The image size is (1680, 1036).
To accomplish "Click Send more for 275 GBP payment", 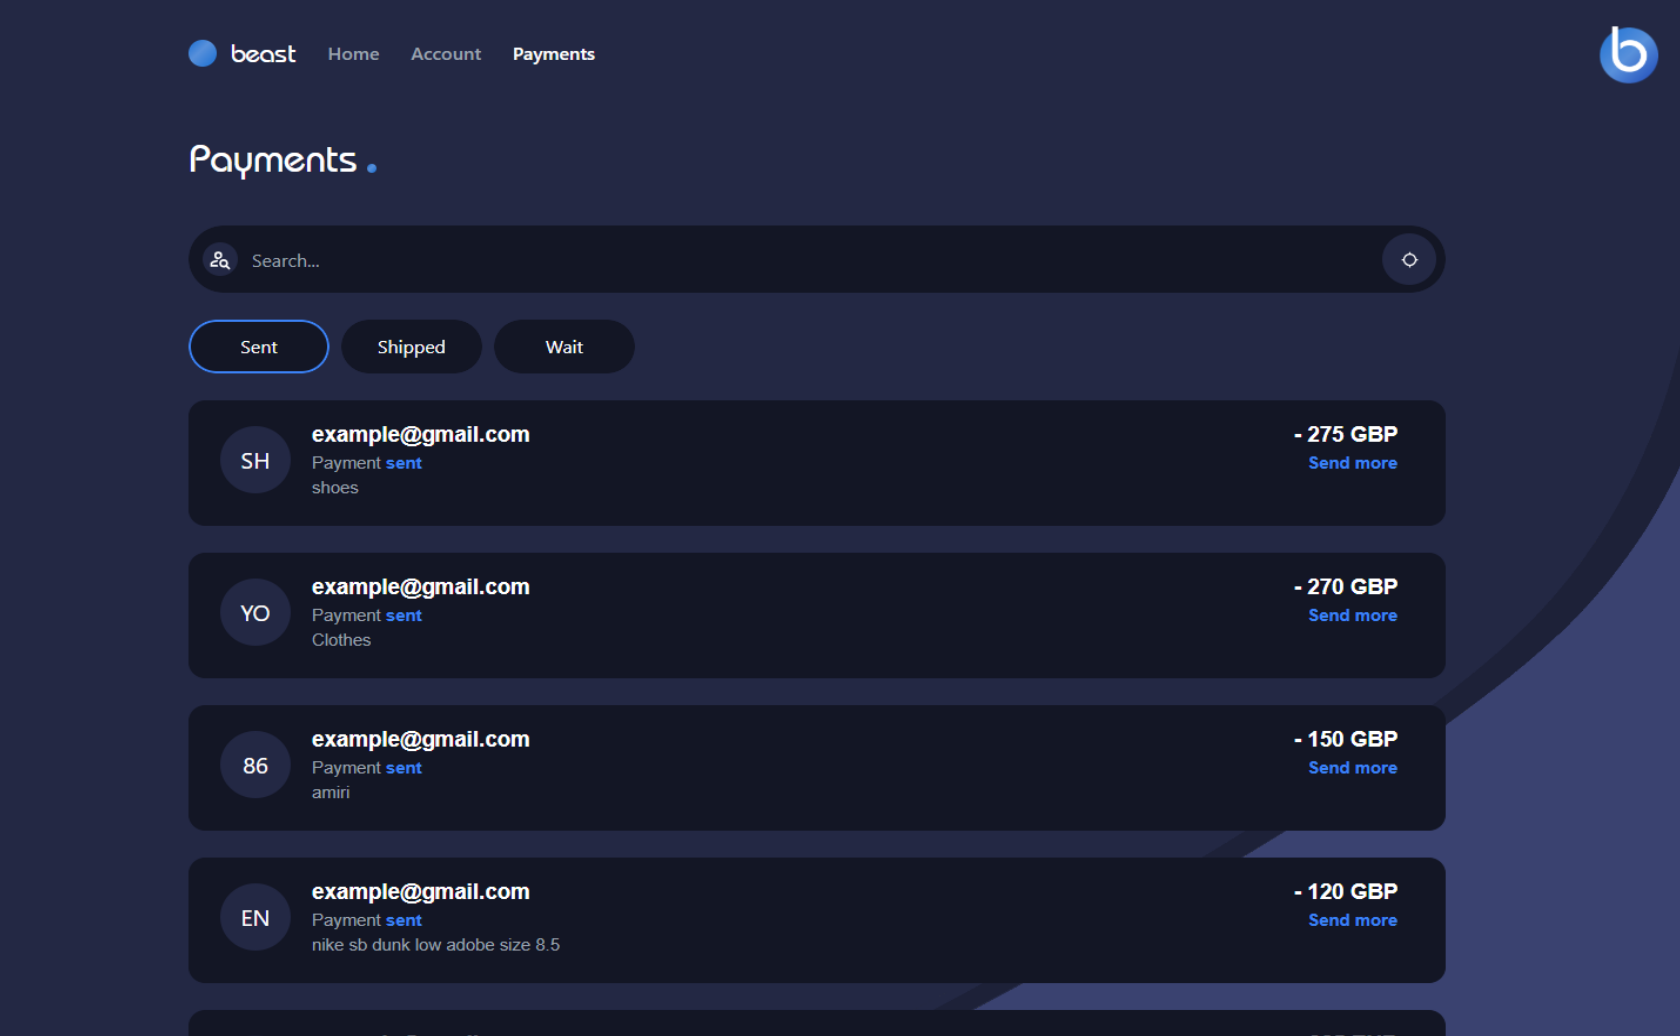I will [1352, 463].
